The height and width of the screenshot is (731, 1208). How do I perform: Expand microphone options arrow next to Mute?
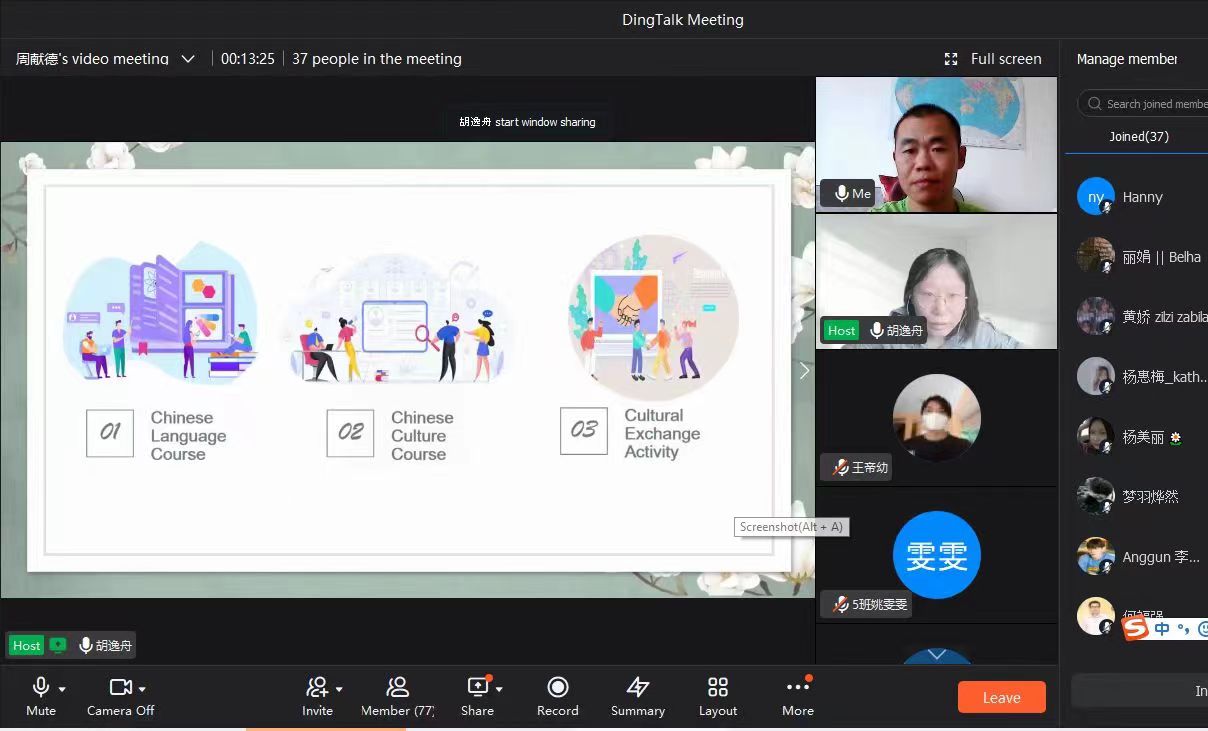click(x=62, y=689)
